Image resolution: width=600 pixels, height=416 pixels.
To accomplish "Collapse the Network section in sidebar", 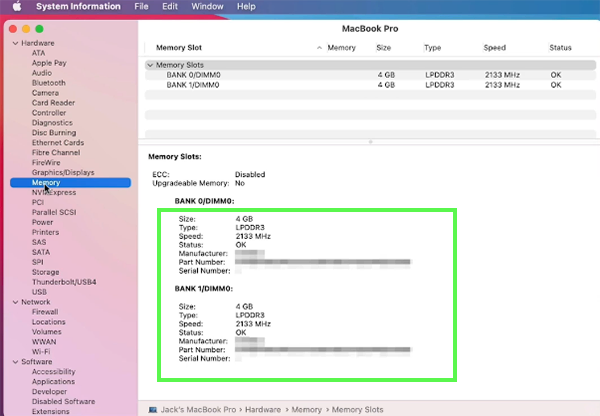I will tap(15, 302).
